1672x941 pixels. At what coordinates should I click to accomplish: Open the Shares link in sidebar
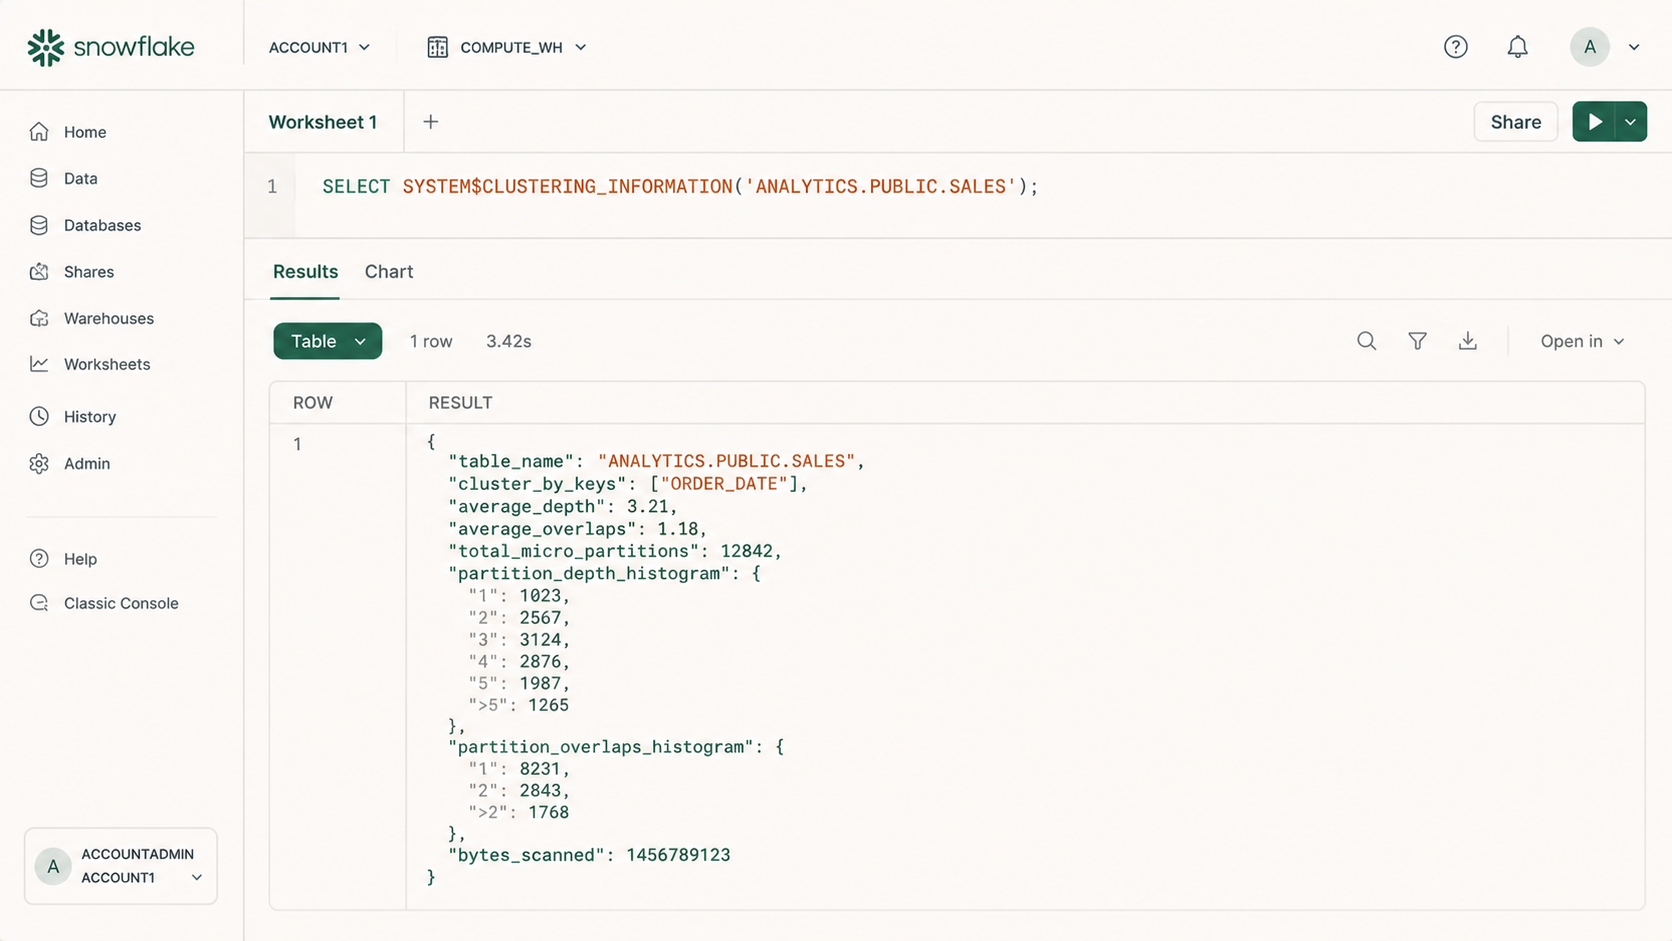[89, 272]
